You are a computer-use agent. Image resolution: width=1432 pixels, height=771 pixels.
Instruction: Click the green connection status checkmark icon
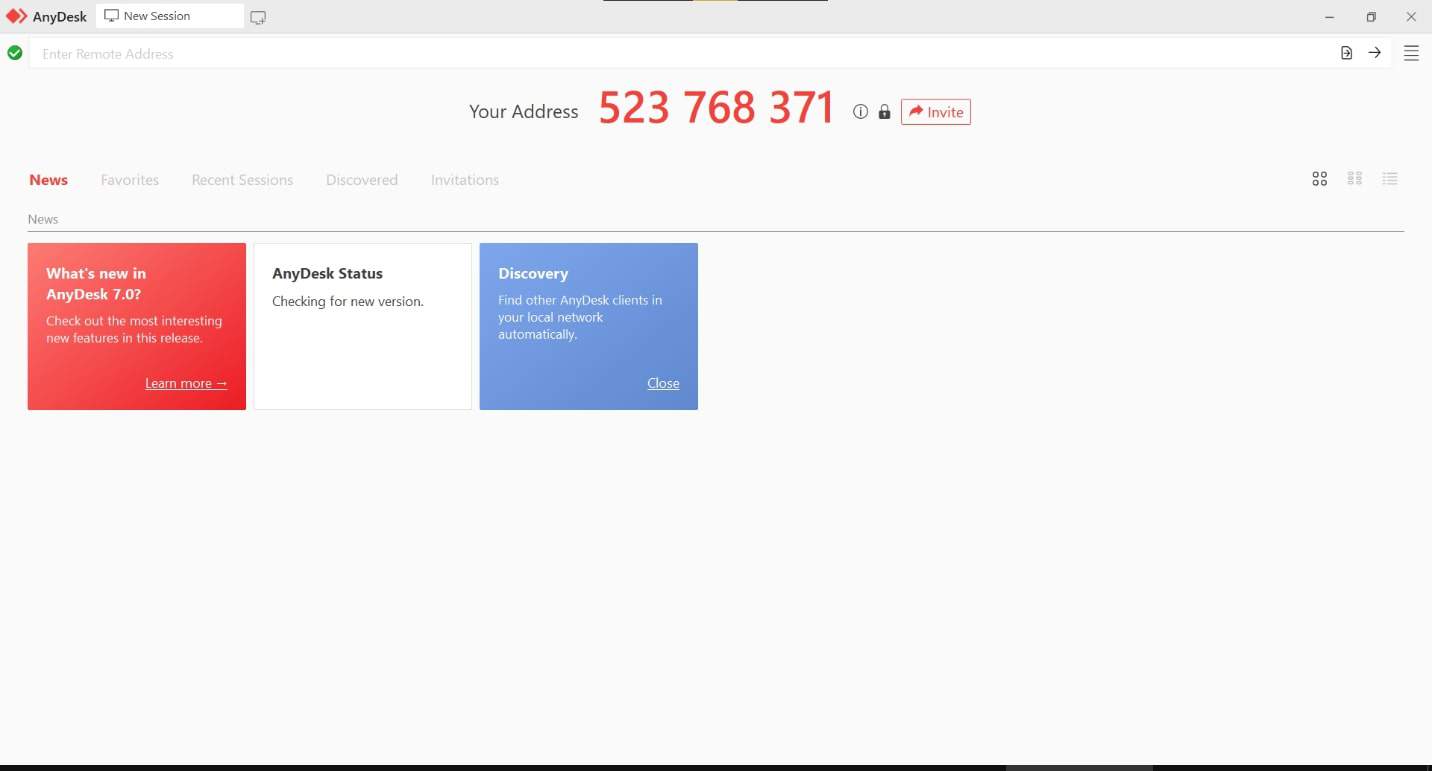click(x=15, y=53)
